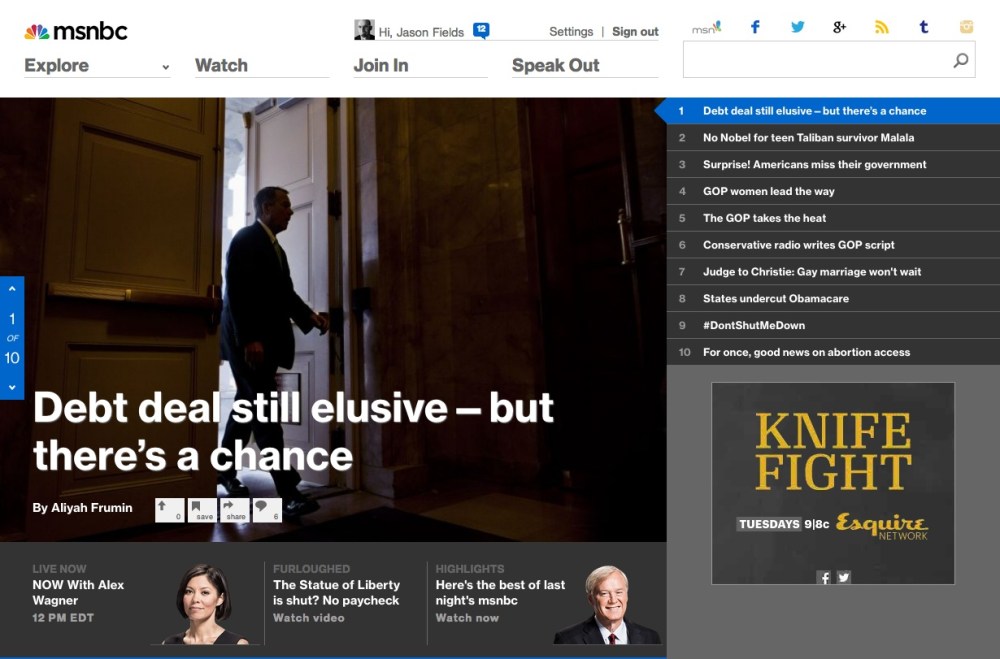Save the article with bookmark icon
The width and height of the screenshot is (1000, 659).
coord(202,510)
